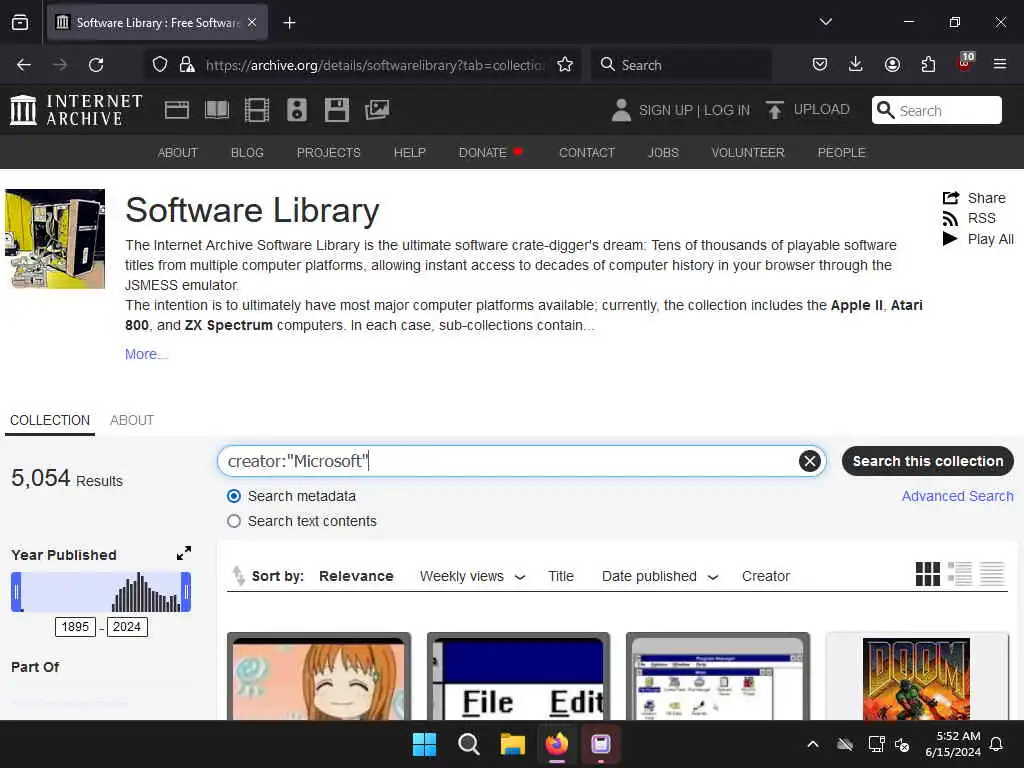
Task: Open the Pocket save icon
Action: coord(820,64)
